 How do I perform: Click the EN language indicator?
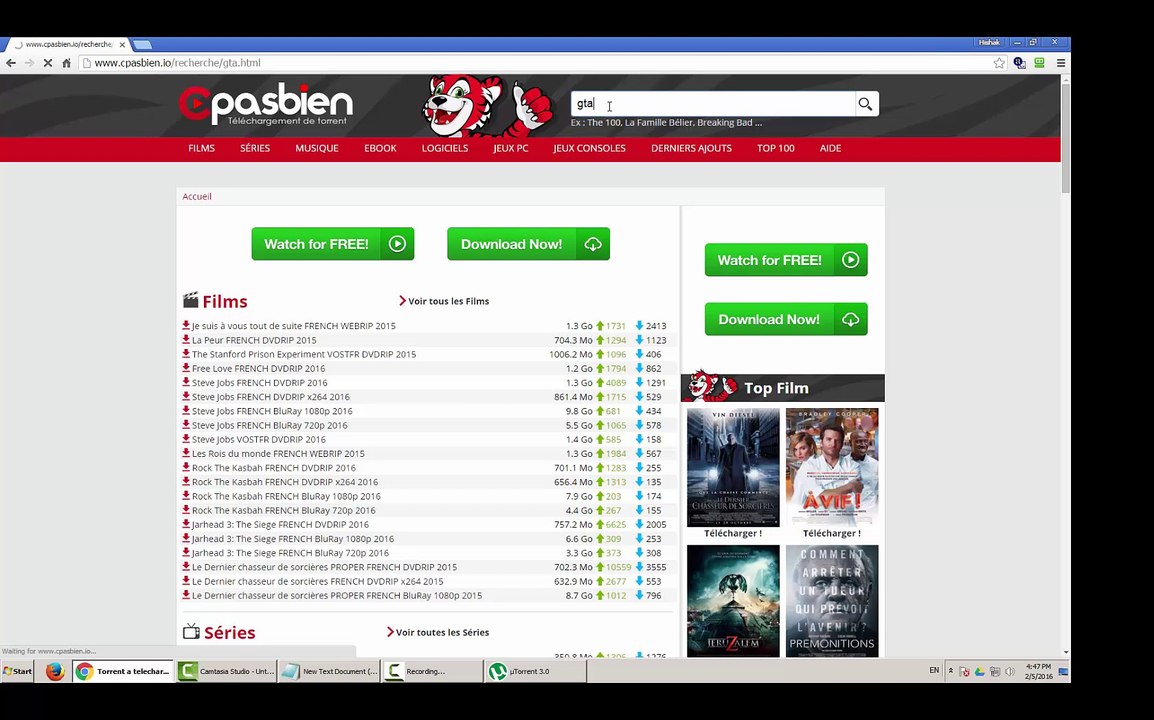tap(934, 671)
